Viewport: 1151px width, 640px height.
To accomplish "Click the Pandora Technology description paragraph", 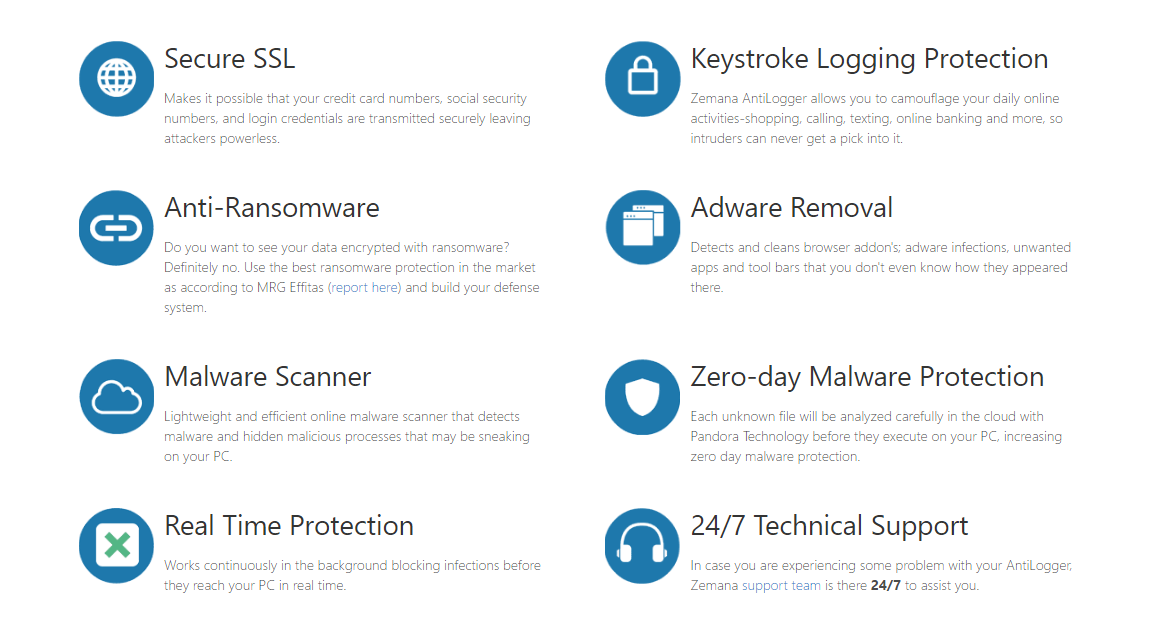I will tap(875, 437).
